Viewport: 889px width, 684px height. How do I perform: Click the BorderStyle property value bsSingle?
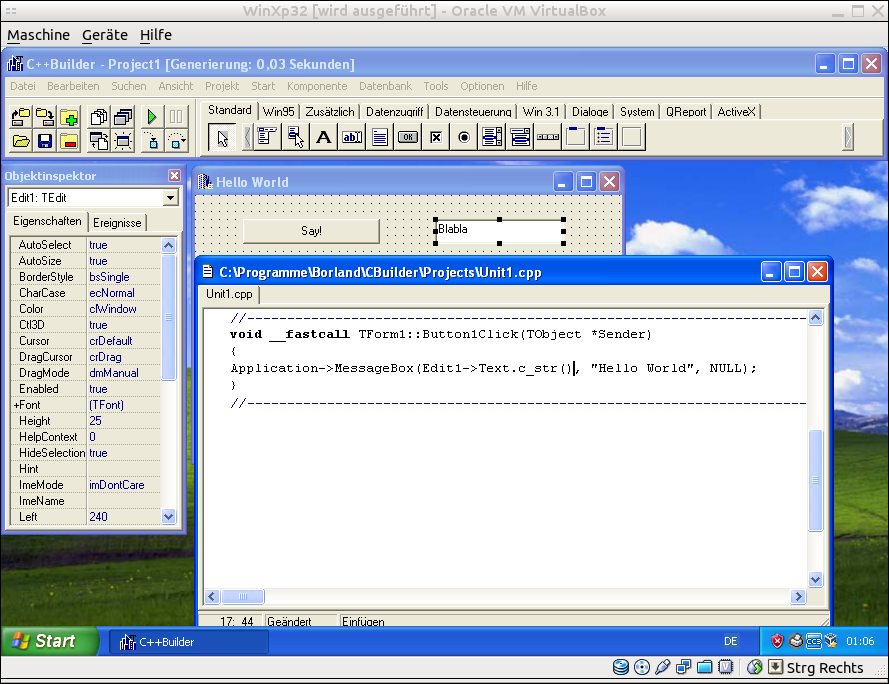(x=124, y=277)
